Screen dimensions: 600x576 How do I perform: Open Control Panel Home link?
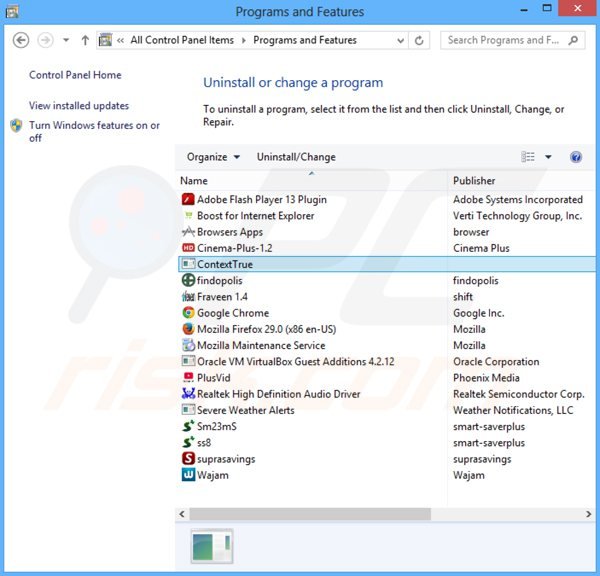click(75, 75)
